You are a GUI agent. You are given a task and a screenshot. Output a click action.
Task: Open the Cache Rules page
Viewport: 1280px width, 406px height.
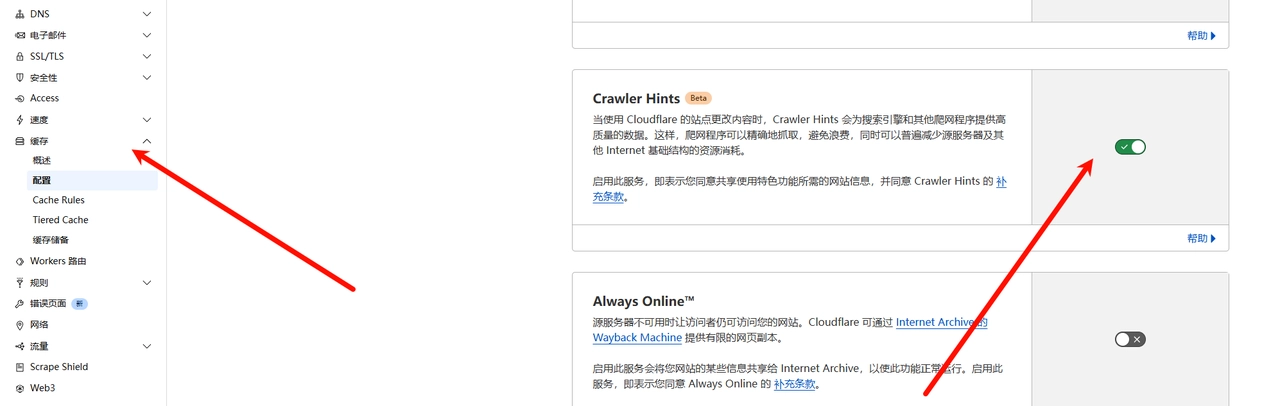pyautogui.click(x=58, y=200)
